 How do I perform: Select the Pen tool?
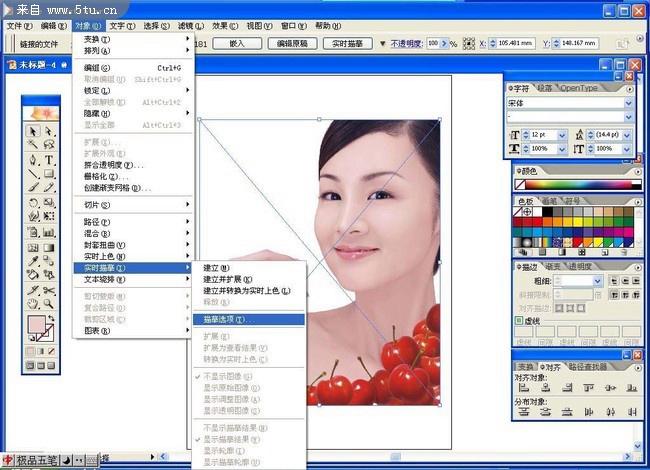click(33, 160)
